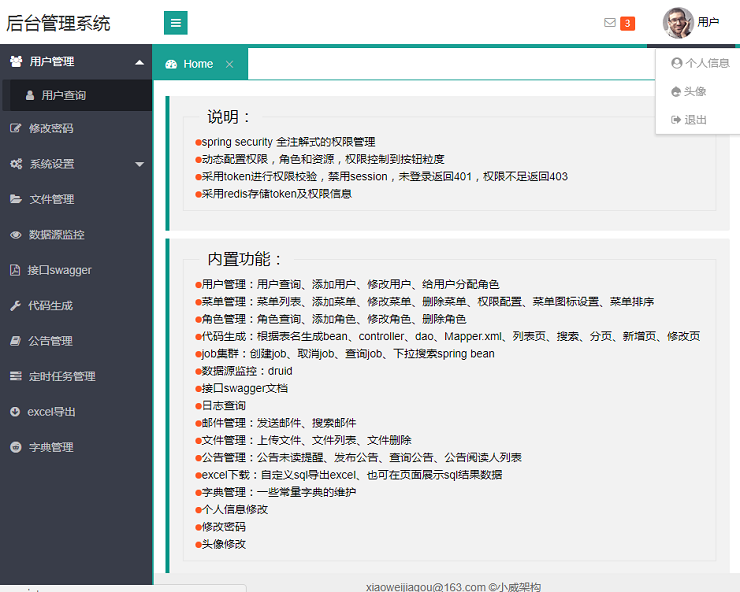Screen dimensions: 740x592
Task: Click the line '头像修改'
Action: tap(224, 544)
